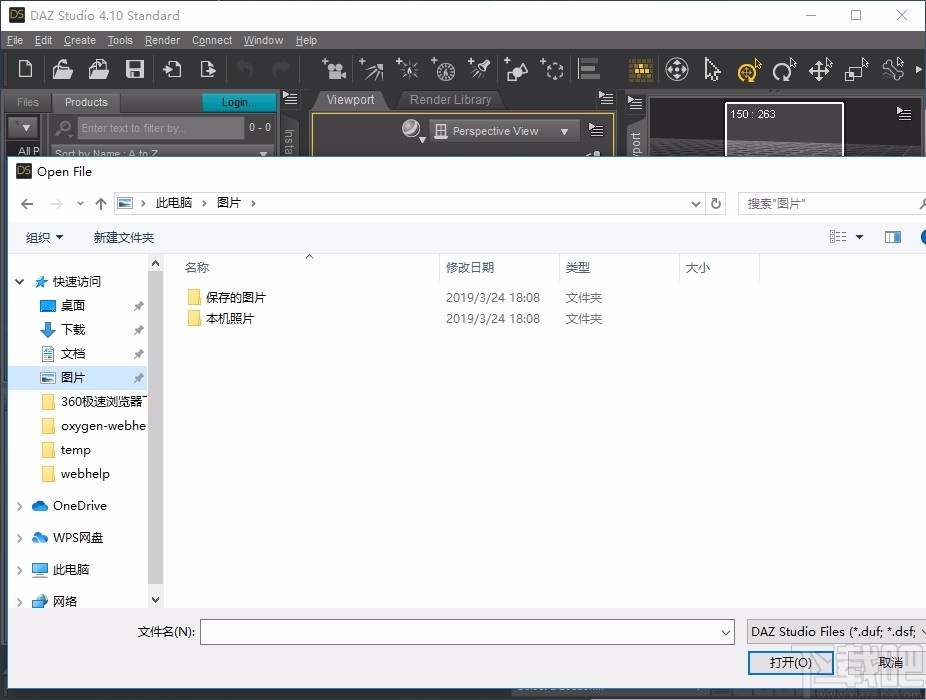Toggle the preview pane icon

tap(892, 237)
